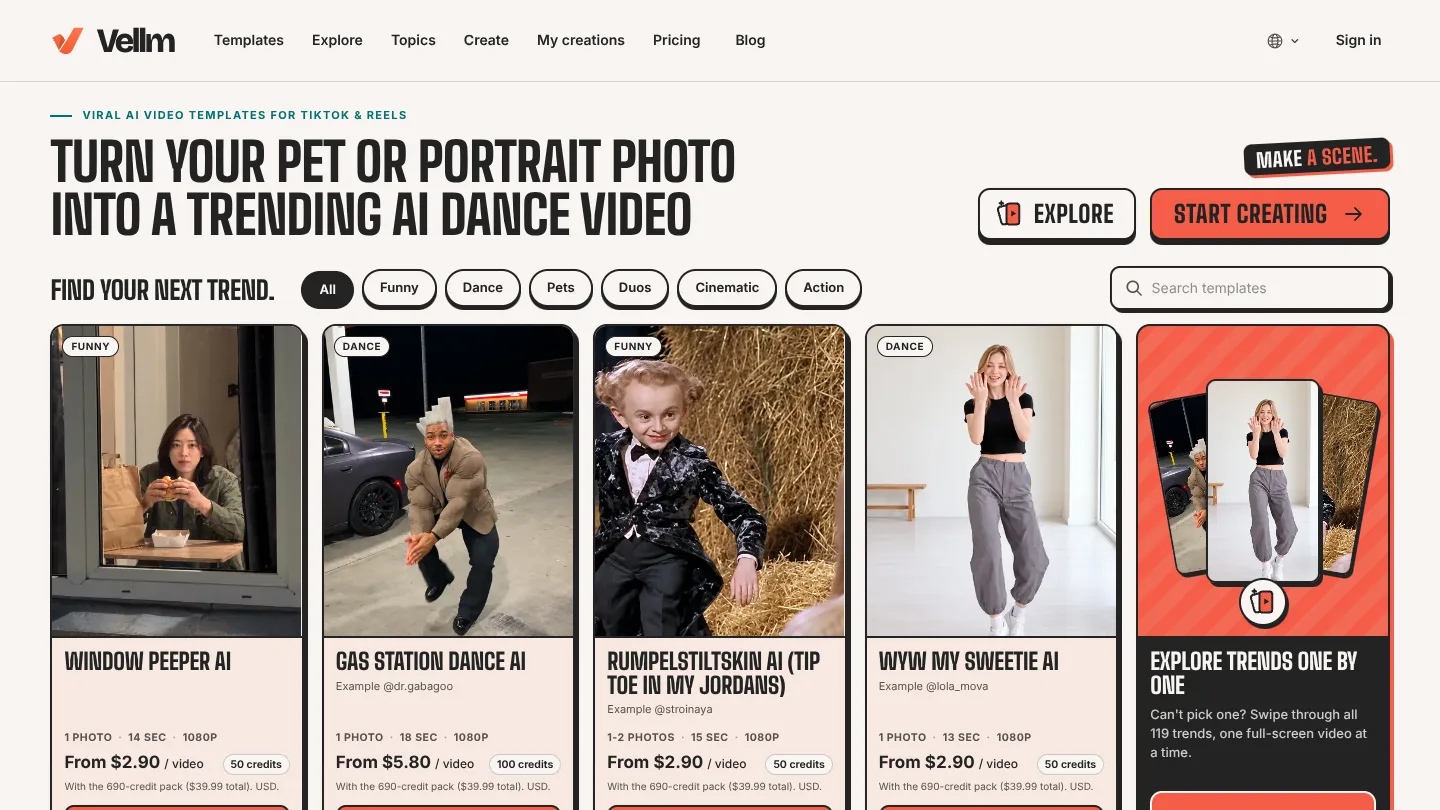
Task: Open My creations page
Action: (581, 40)
